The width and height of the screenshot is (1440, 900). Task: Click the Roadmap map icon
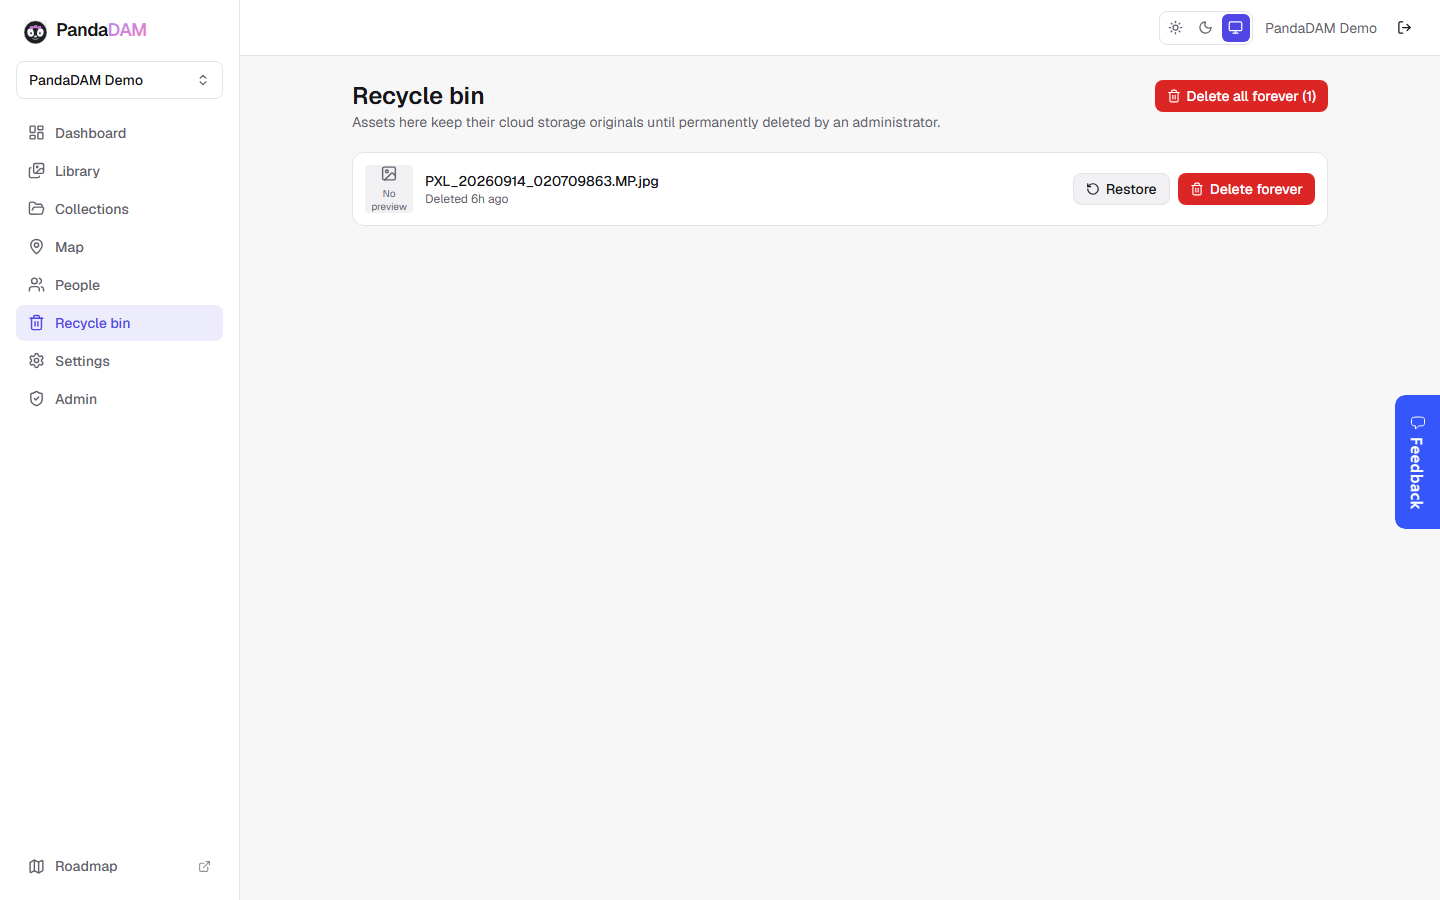point(37,866)
